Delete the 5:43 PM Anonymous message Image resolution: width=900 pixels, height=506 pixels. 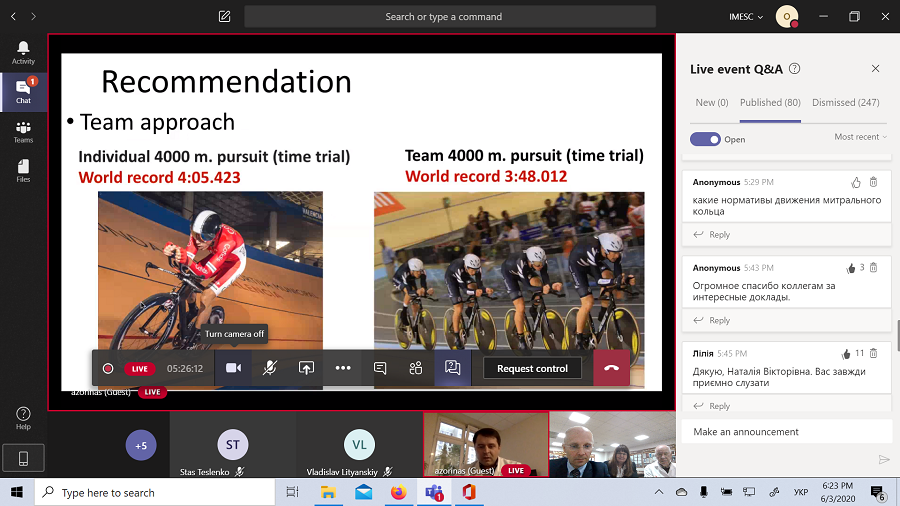pyautogui.click(x=873, y=267)
